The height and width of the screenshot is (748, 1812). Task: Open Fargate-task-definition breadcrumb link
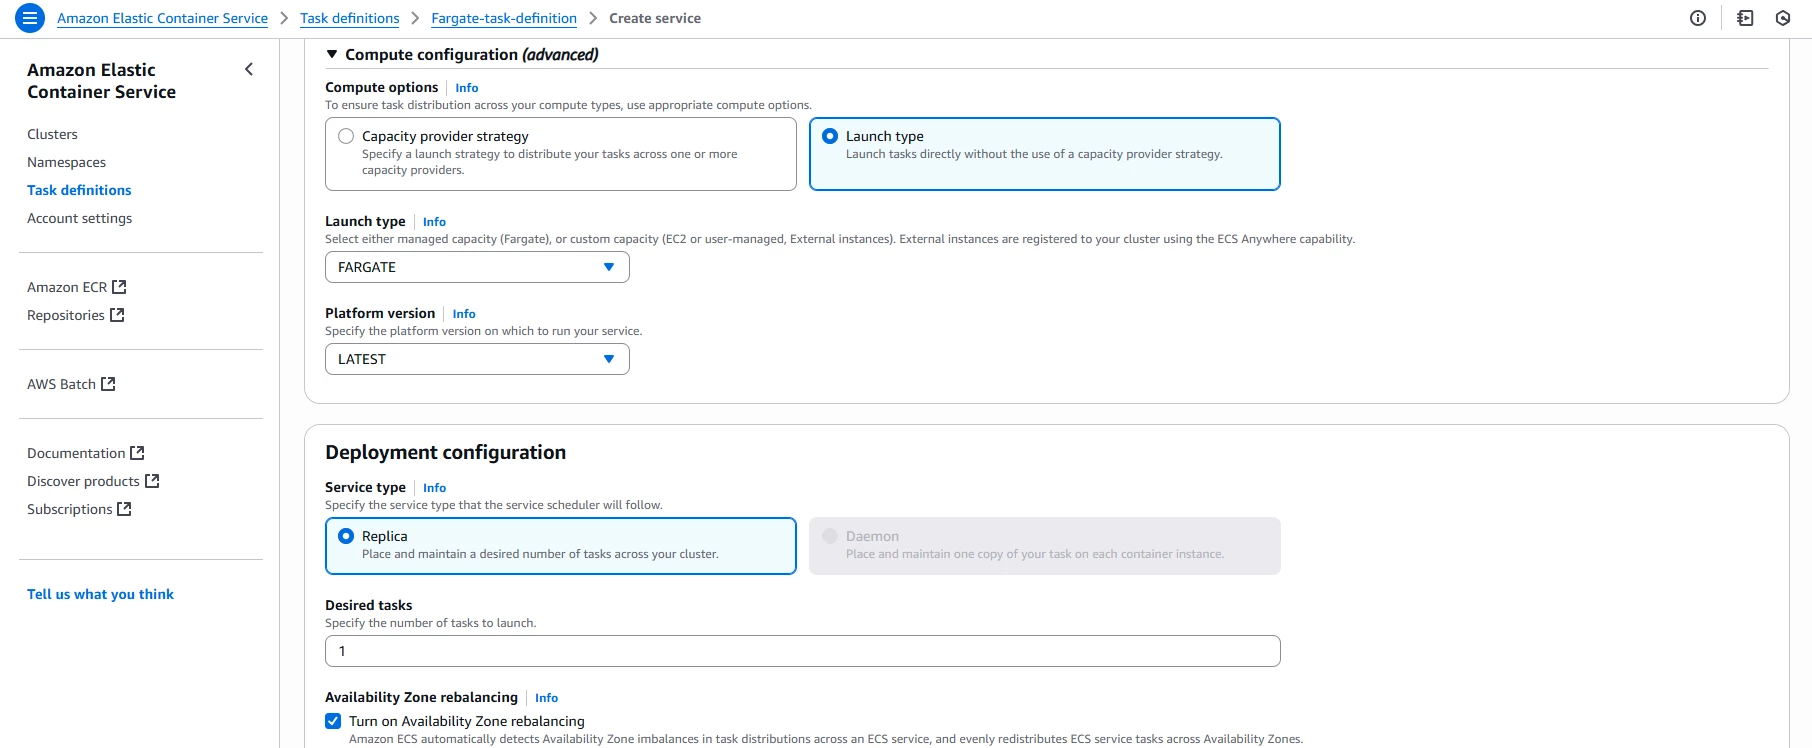click(504, 18)
